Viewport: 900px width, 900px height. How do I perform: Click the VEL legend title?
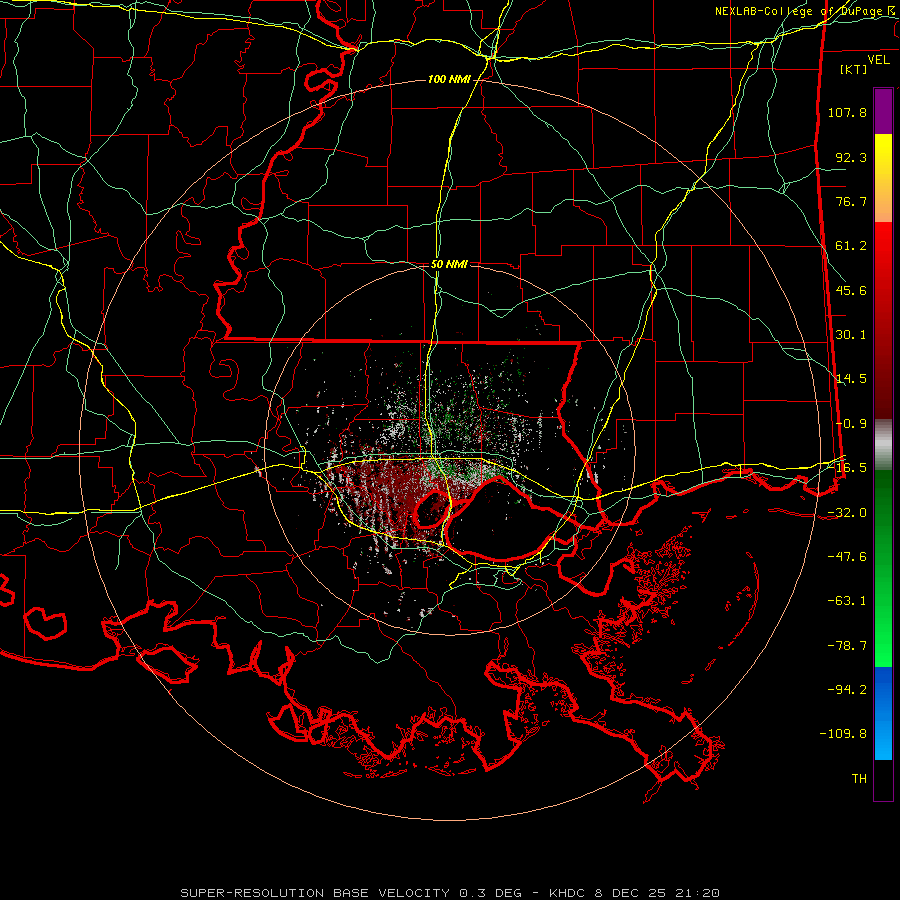(x=878, y=60)
